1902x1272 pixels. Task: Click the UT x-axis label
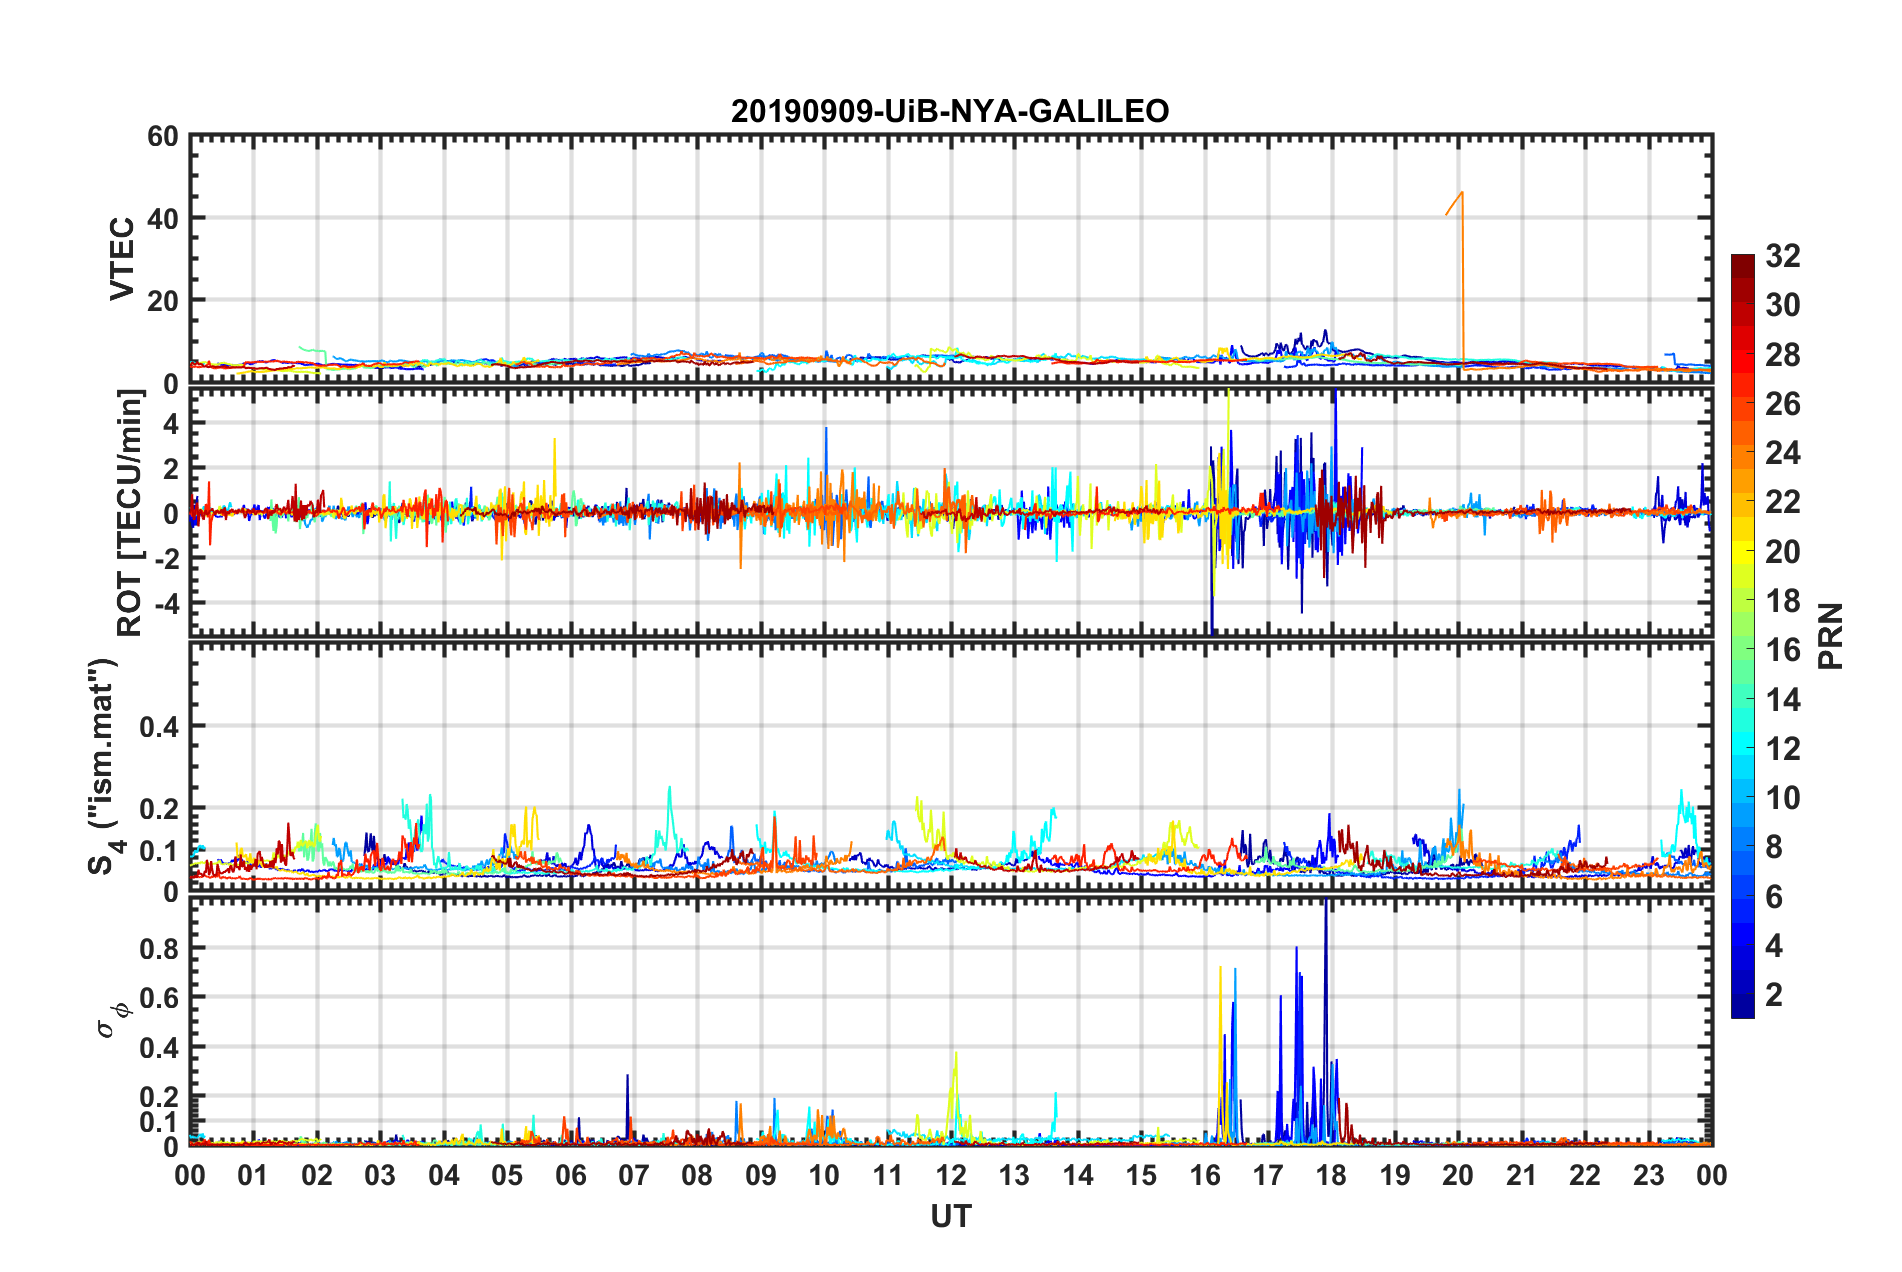pos(951,1216)
